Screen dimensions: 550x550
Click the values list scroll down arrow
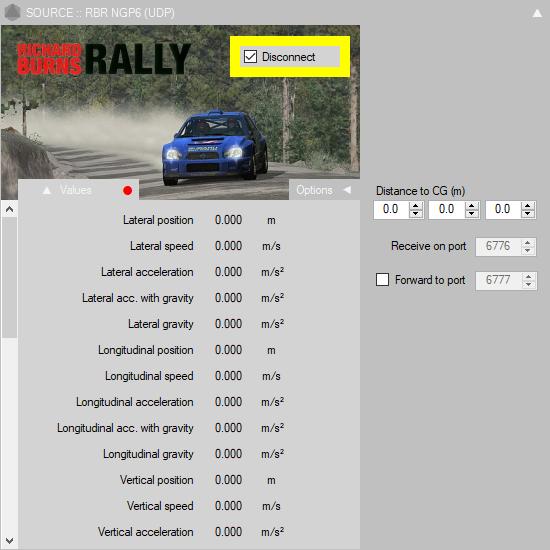(x=9, y=541)
